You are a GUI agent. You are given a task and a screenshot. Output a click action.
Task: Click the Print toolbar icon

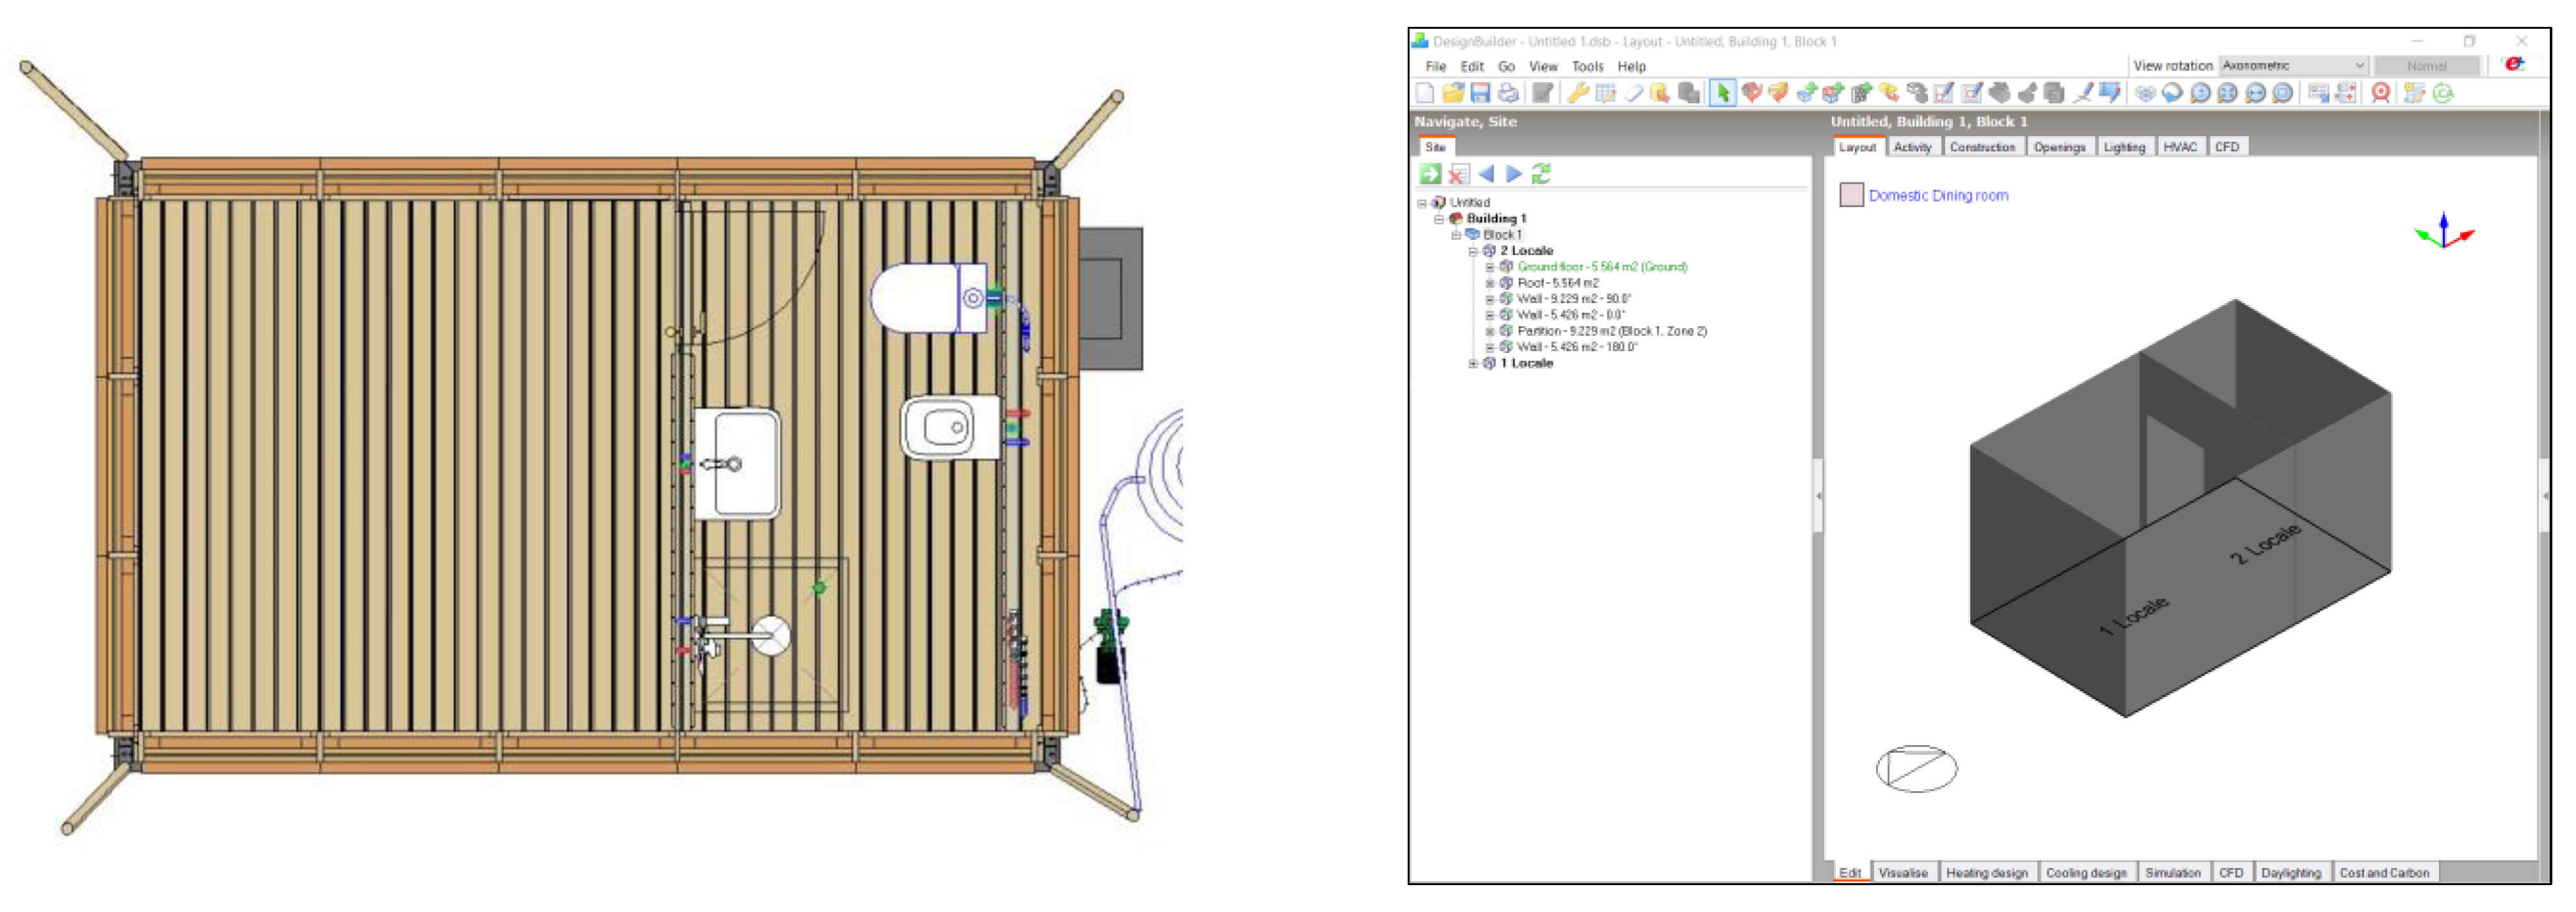(x=1508, y=94)
